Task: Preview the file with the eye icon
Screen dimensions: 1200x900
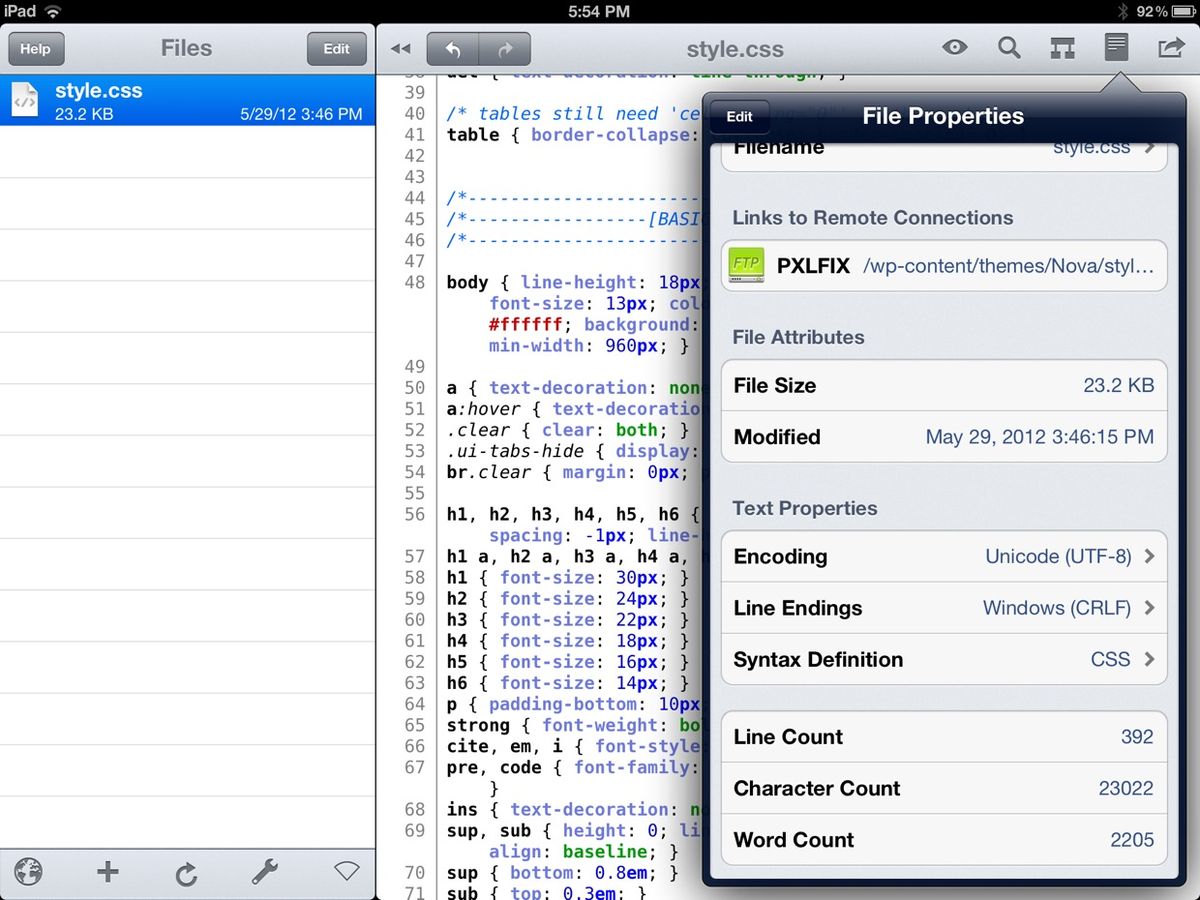Action: 954,47
